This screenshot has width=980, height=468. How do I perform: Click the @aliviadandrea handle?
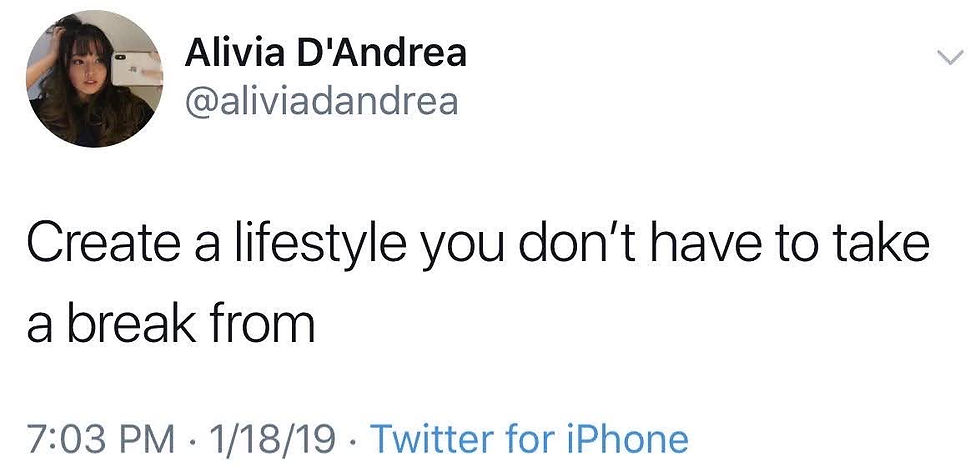pyautogui.click(x=321, y=100)
